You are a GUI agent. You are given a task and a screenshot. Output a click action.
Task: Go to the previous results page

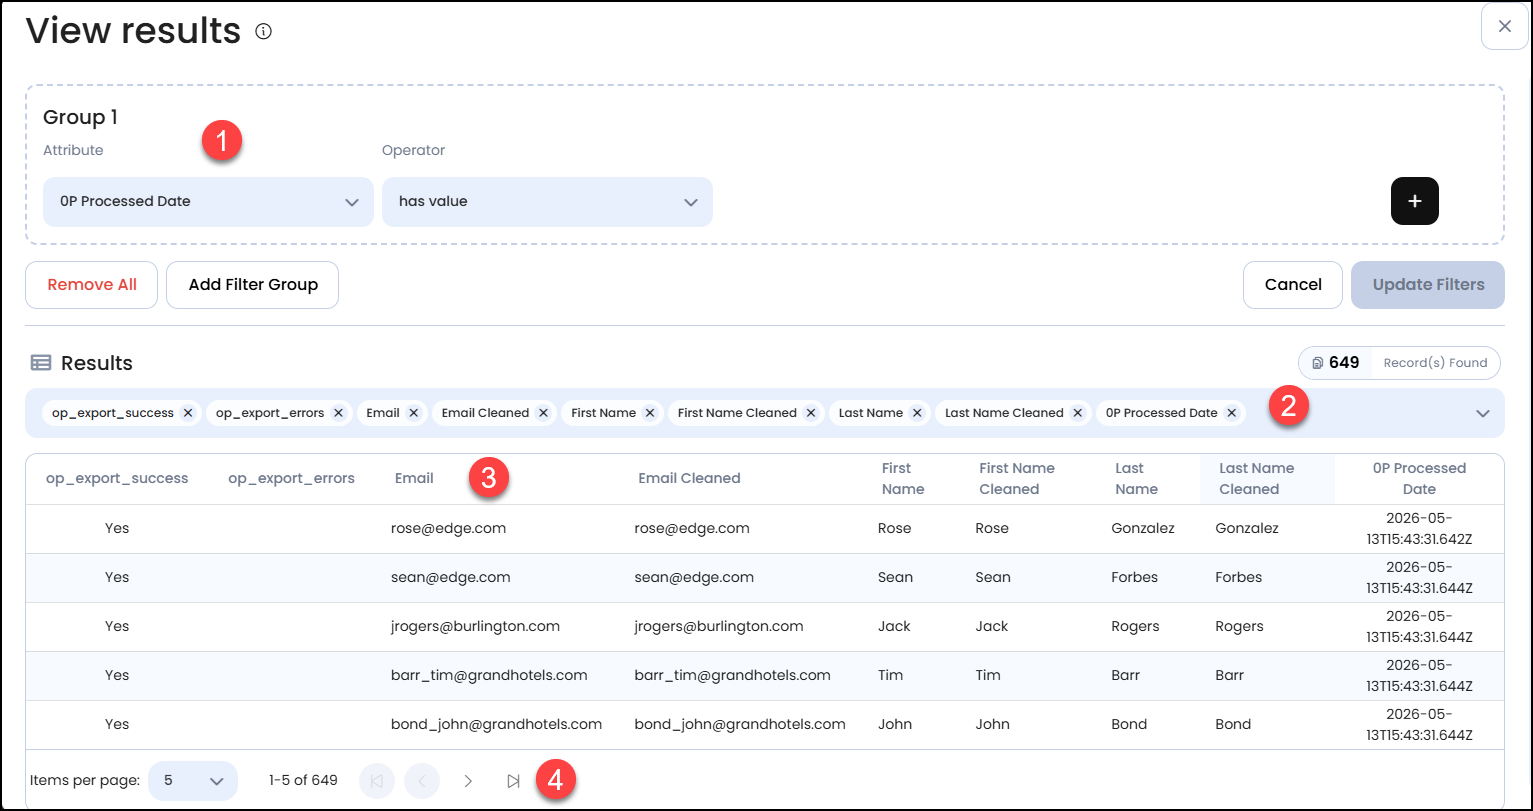422,781
